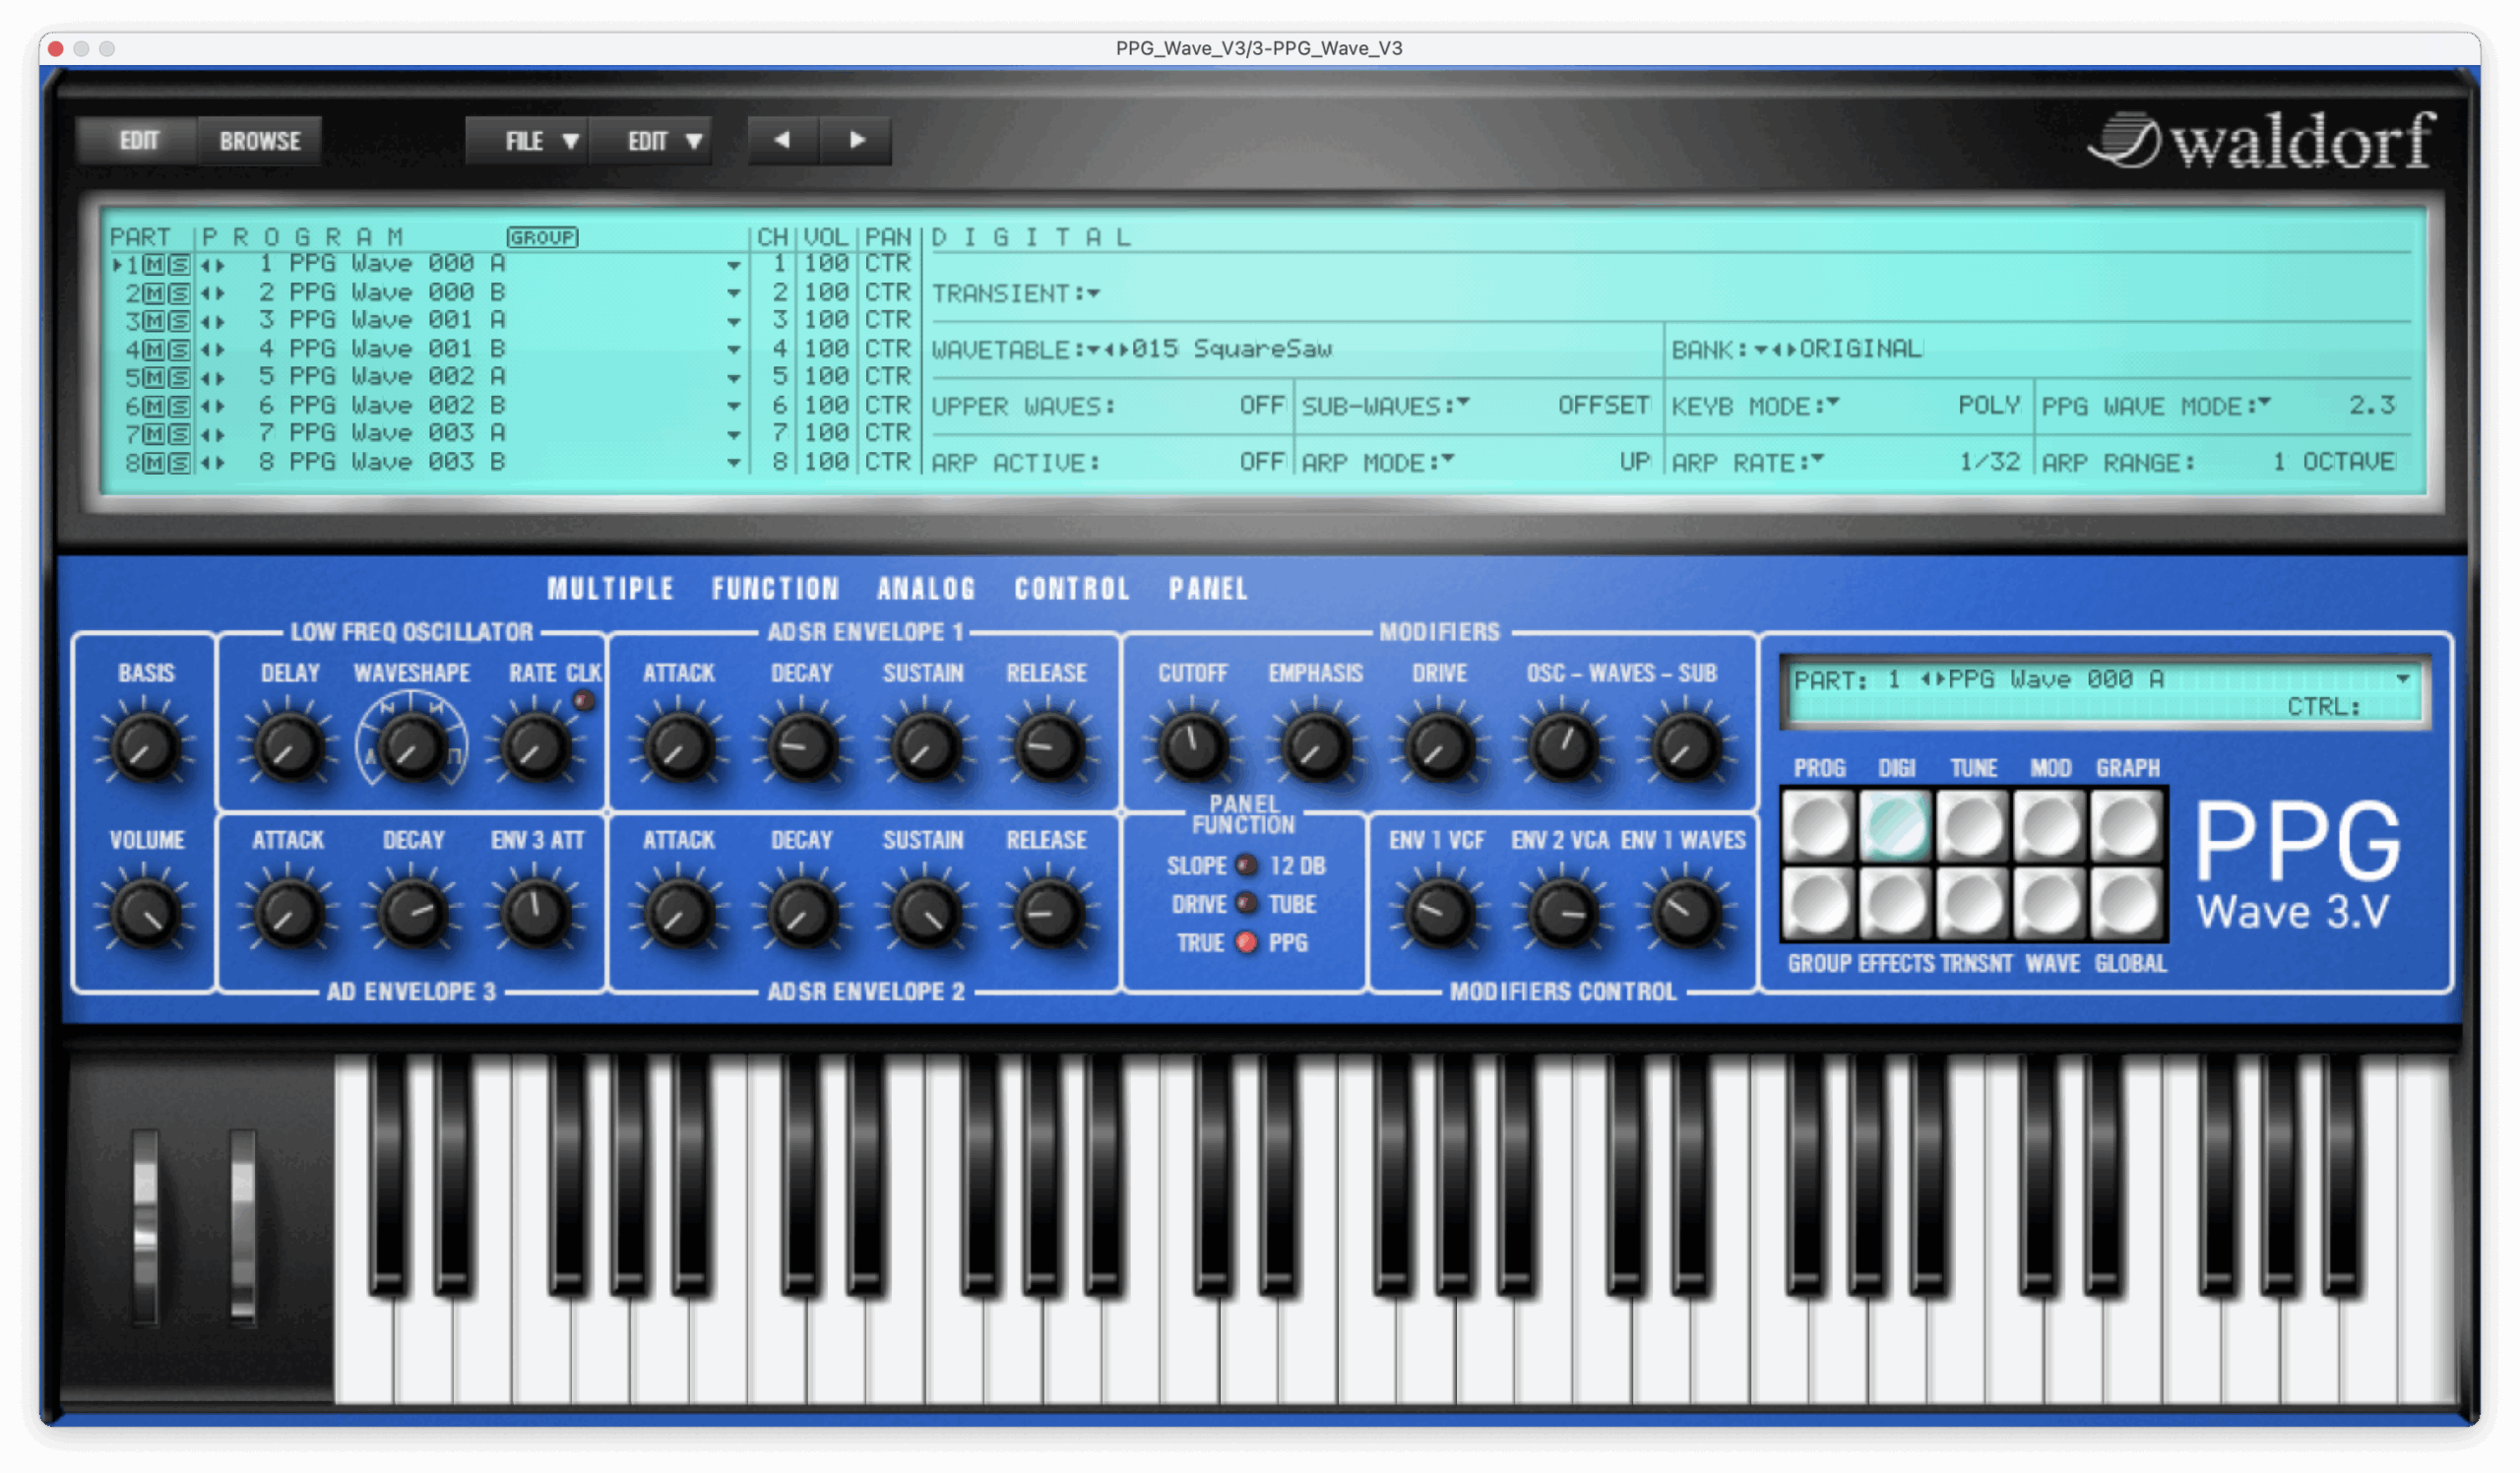
Task: Open the BANK dropdown showing ORIGINAL
Action: [1762, 349]
